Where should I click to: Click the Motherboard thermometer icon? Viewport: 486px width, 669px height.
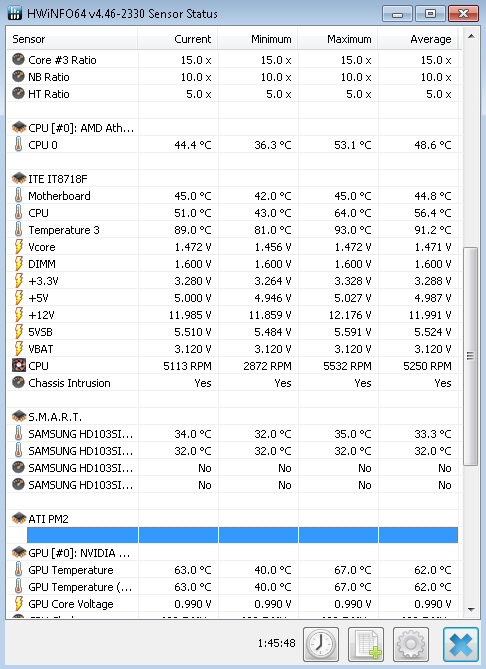(x=18, y=195)
